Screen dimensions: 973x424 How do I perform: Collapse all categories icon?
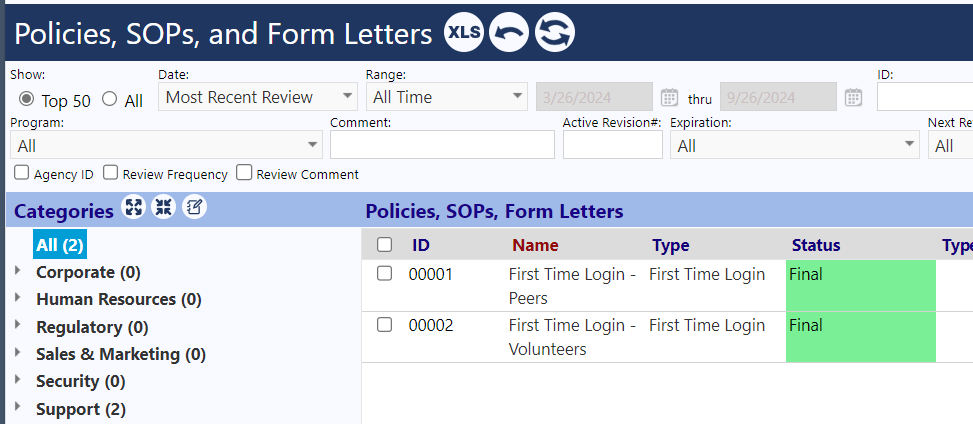coord(164,207)
